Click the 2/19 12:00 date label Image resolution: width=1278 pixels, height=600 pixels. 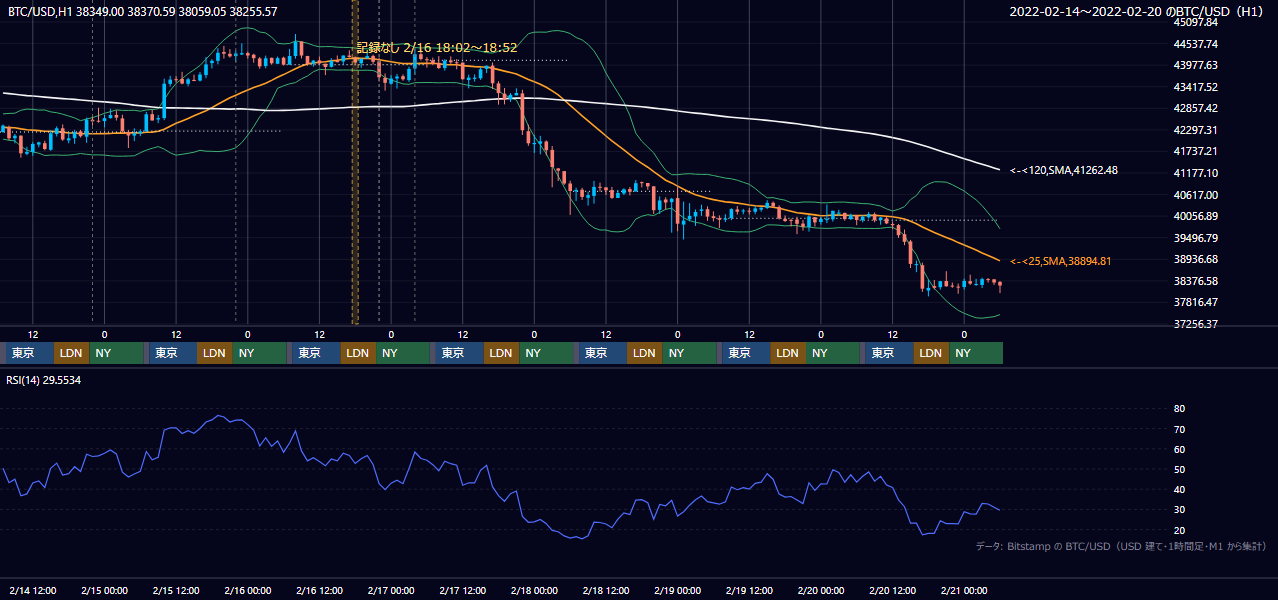click(x=750, y=590)
